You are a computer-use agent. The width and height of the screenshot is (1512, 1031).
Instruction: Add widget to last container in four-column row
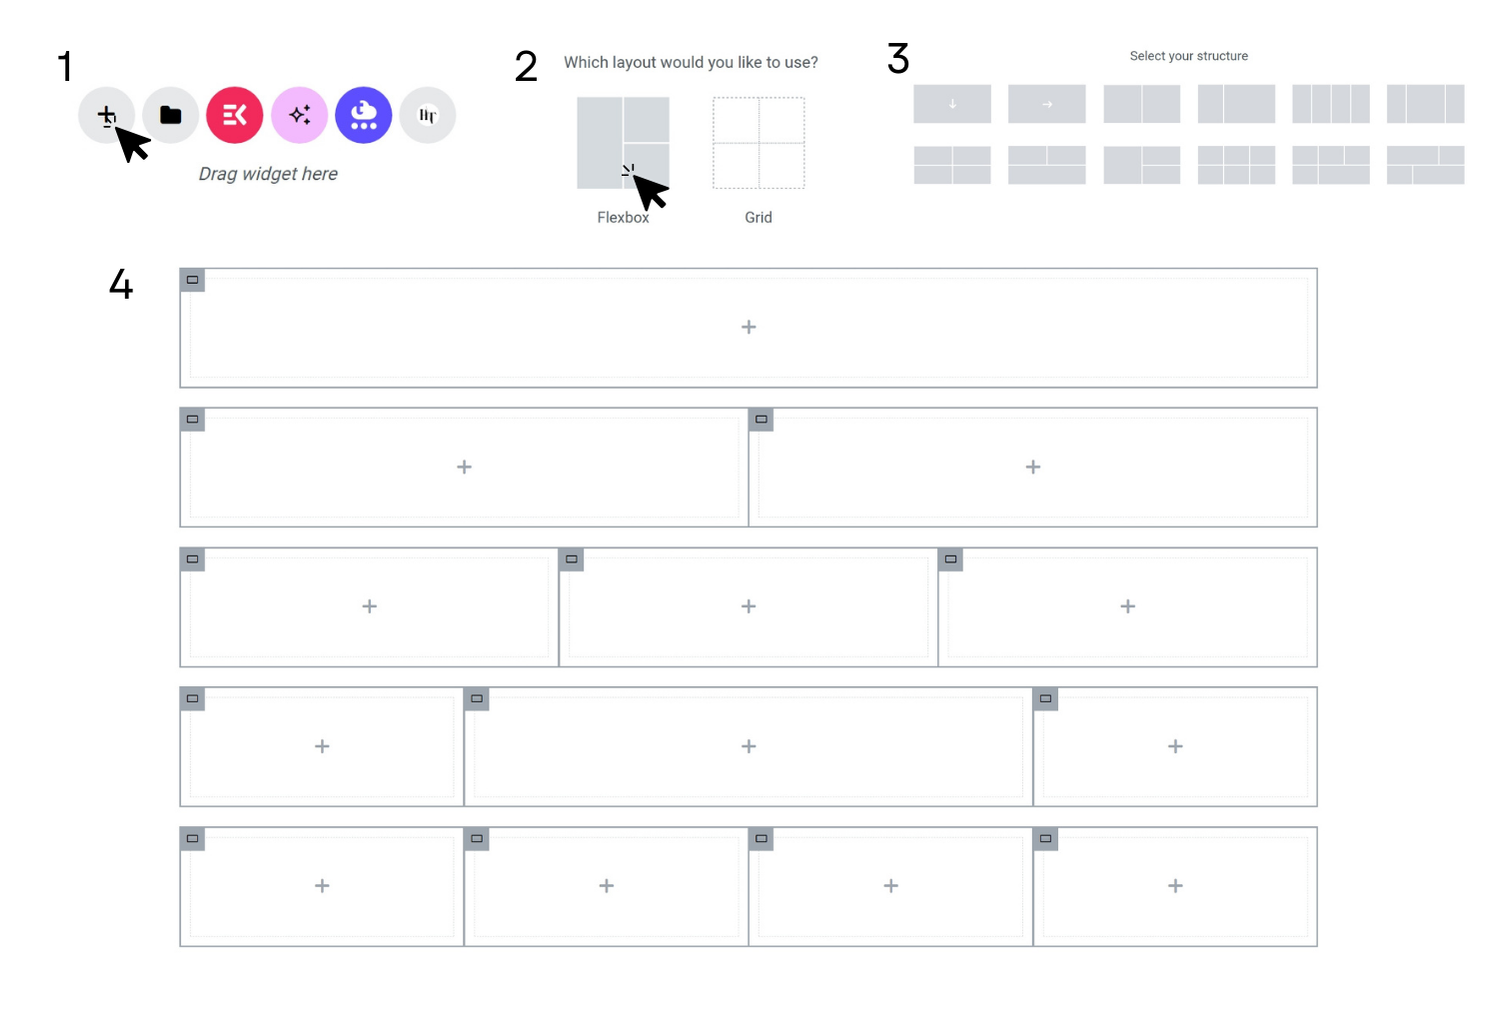click(1175, 886)
